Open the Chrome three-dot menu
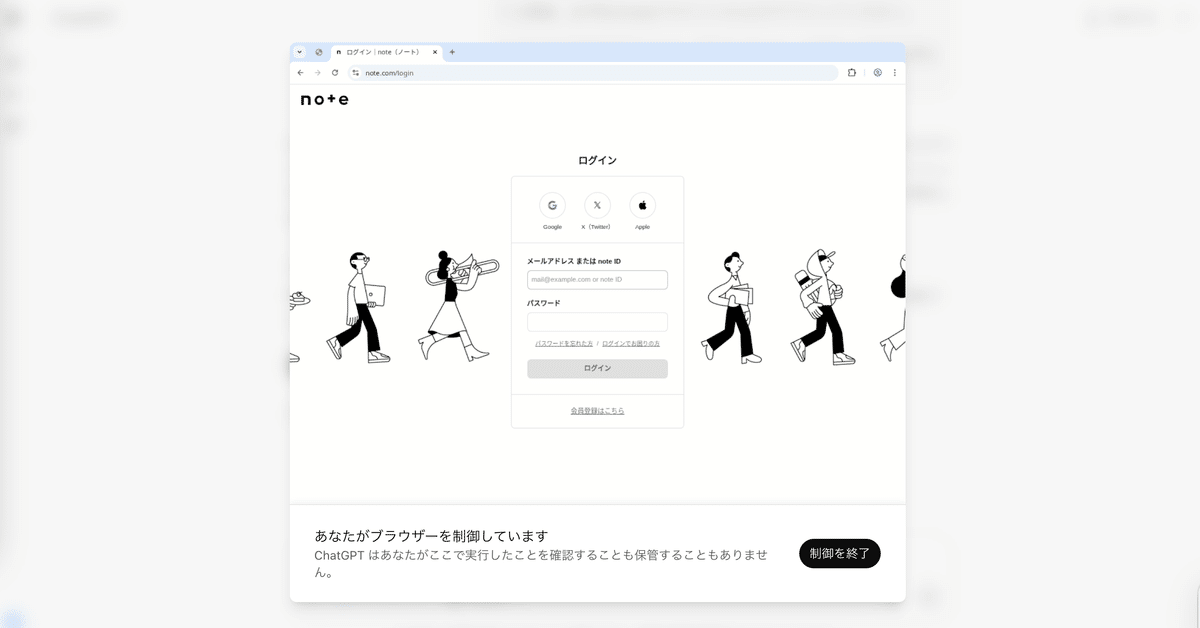The height and width of the screenshot is (628, 1200). (895, 73)
